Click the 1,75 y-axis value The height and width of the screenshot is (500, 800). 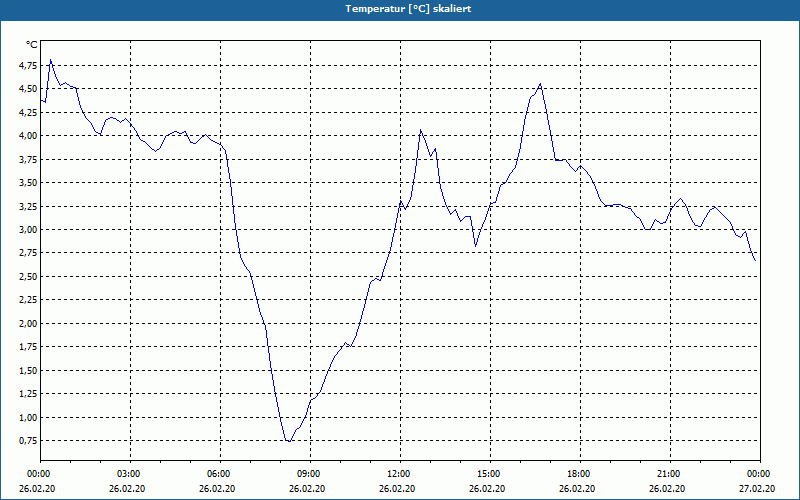coord(29,347)
